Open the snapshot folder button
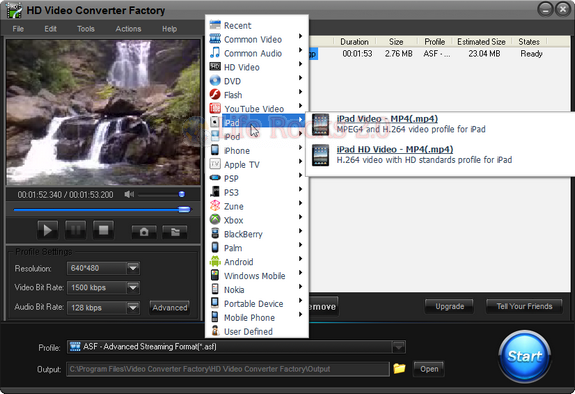The width and height of the screenshot is (575, 394). tap(175, 232)
